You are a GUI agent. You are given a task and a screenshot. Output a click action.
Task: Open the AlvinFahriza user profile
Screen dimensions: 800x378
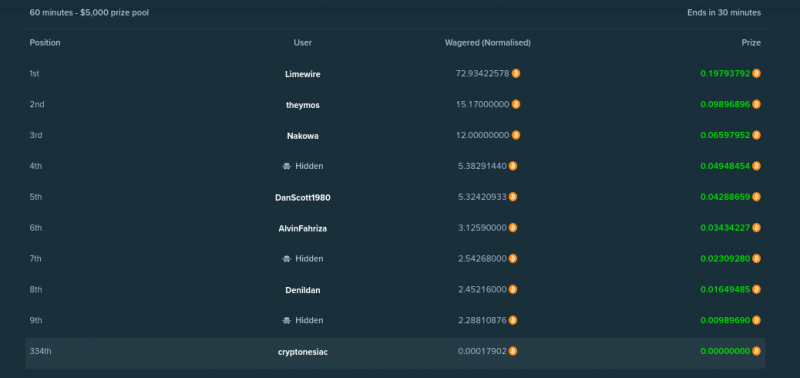click(303, 229)
